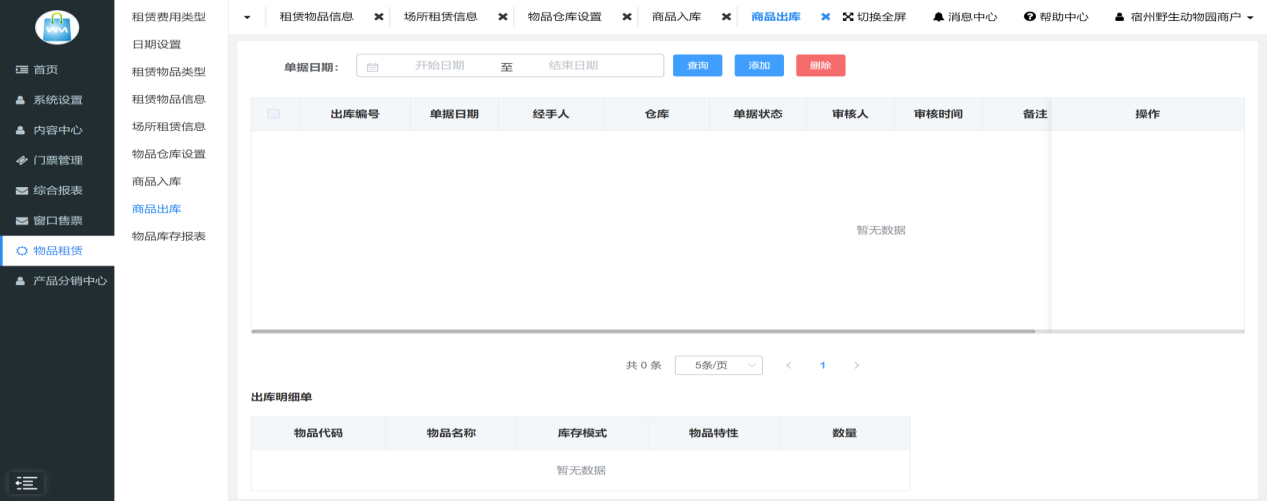Collapse sidebar using bottom-left menu icon
The width and height of the screenshot is (1267, 501).
pyautogui.click(x=26, y=483)
